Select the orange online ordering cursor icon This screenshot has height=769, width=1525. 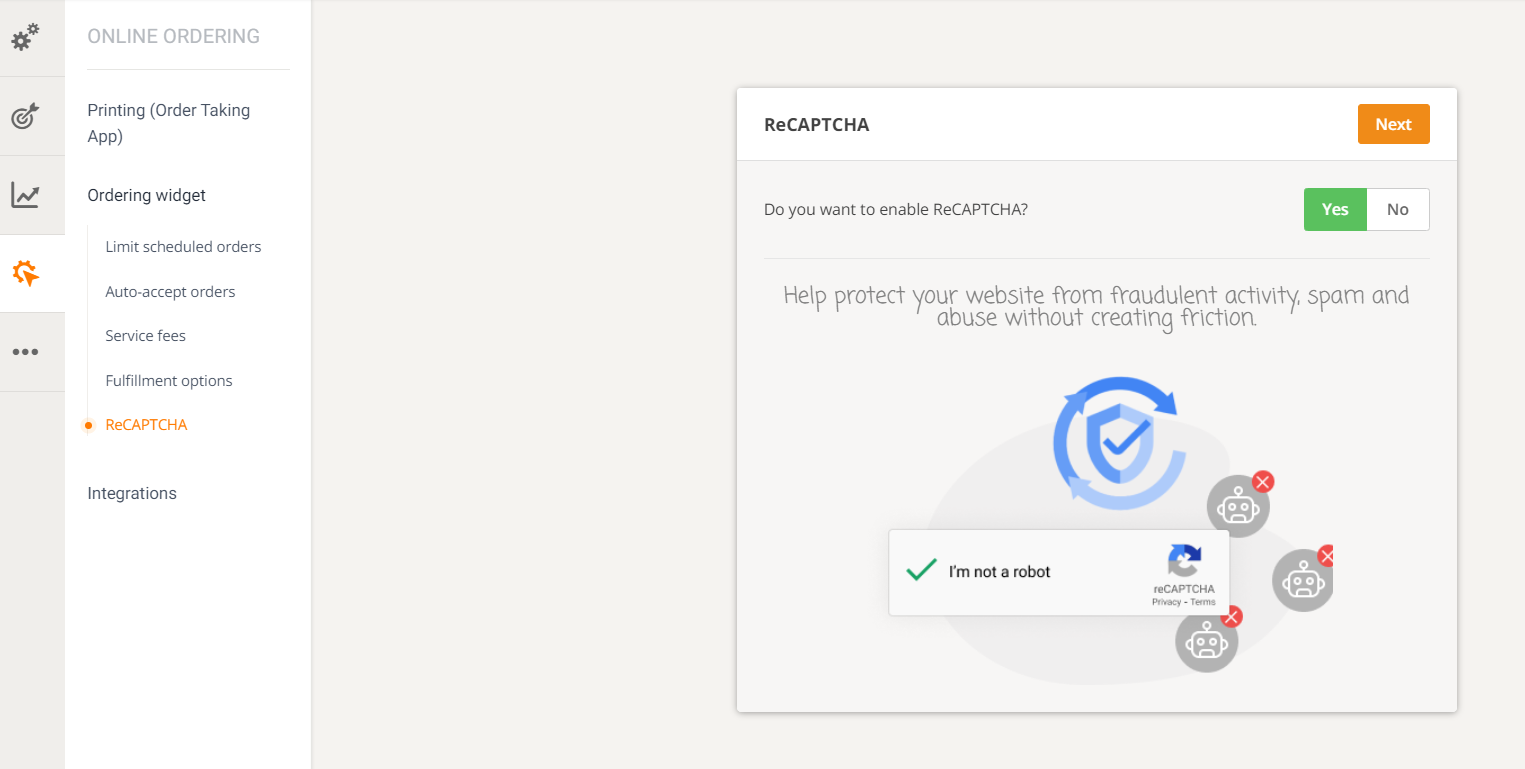tap(25, 273)
